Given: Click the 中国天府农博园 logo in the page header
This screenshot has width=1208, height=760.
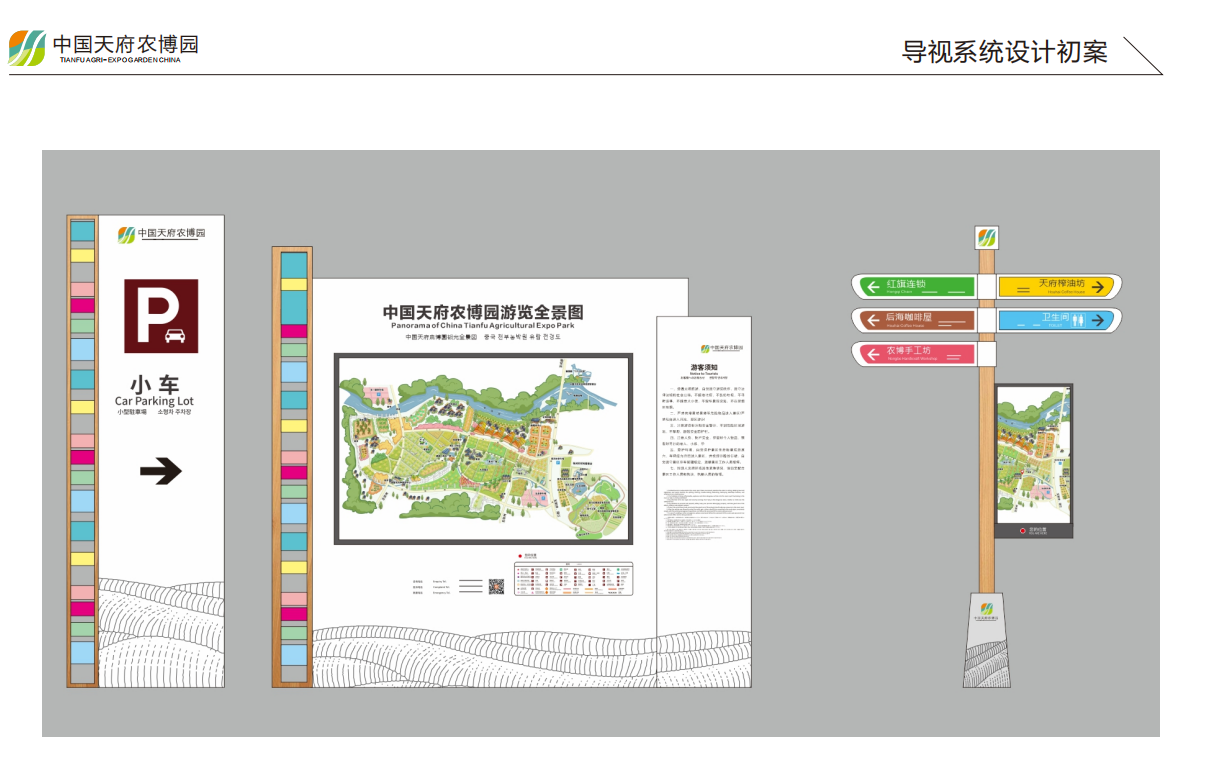Looking at the screenshot, I should click(104, 47).
